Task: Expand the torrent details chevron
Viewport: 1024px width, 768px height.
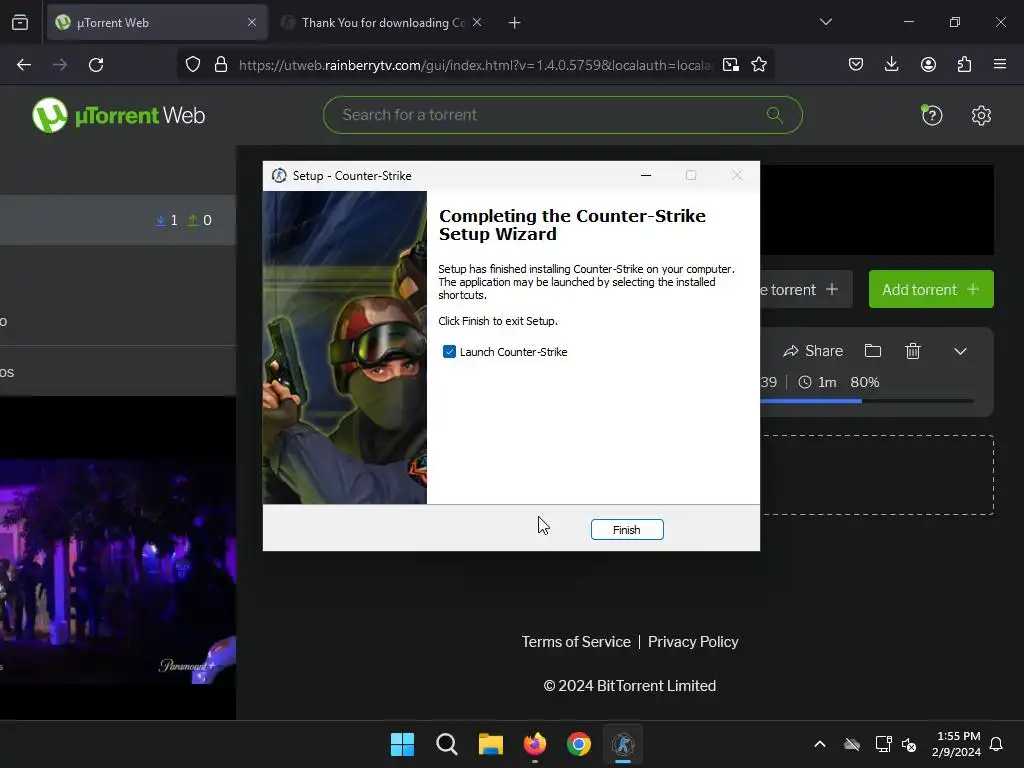Action: (960, 351)
